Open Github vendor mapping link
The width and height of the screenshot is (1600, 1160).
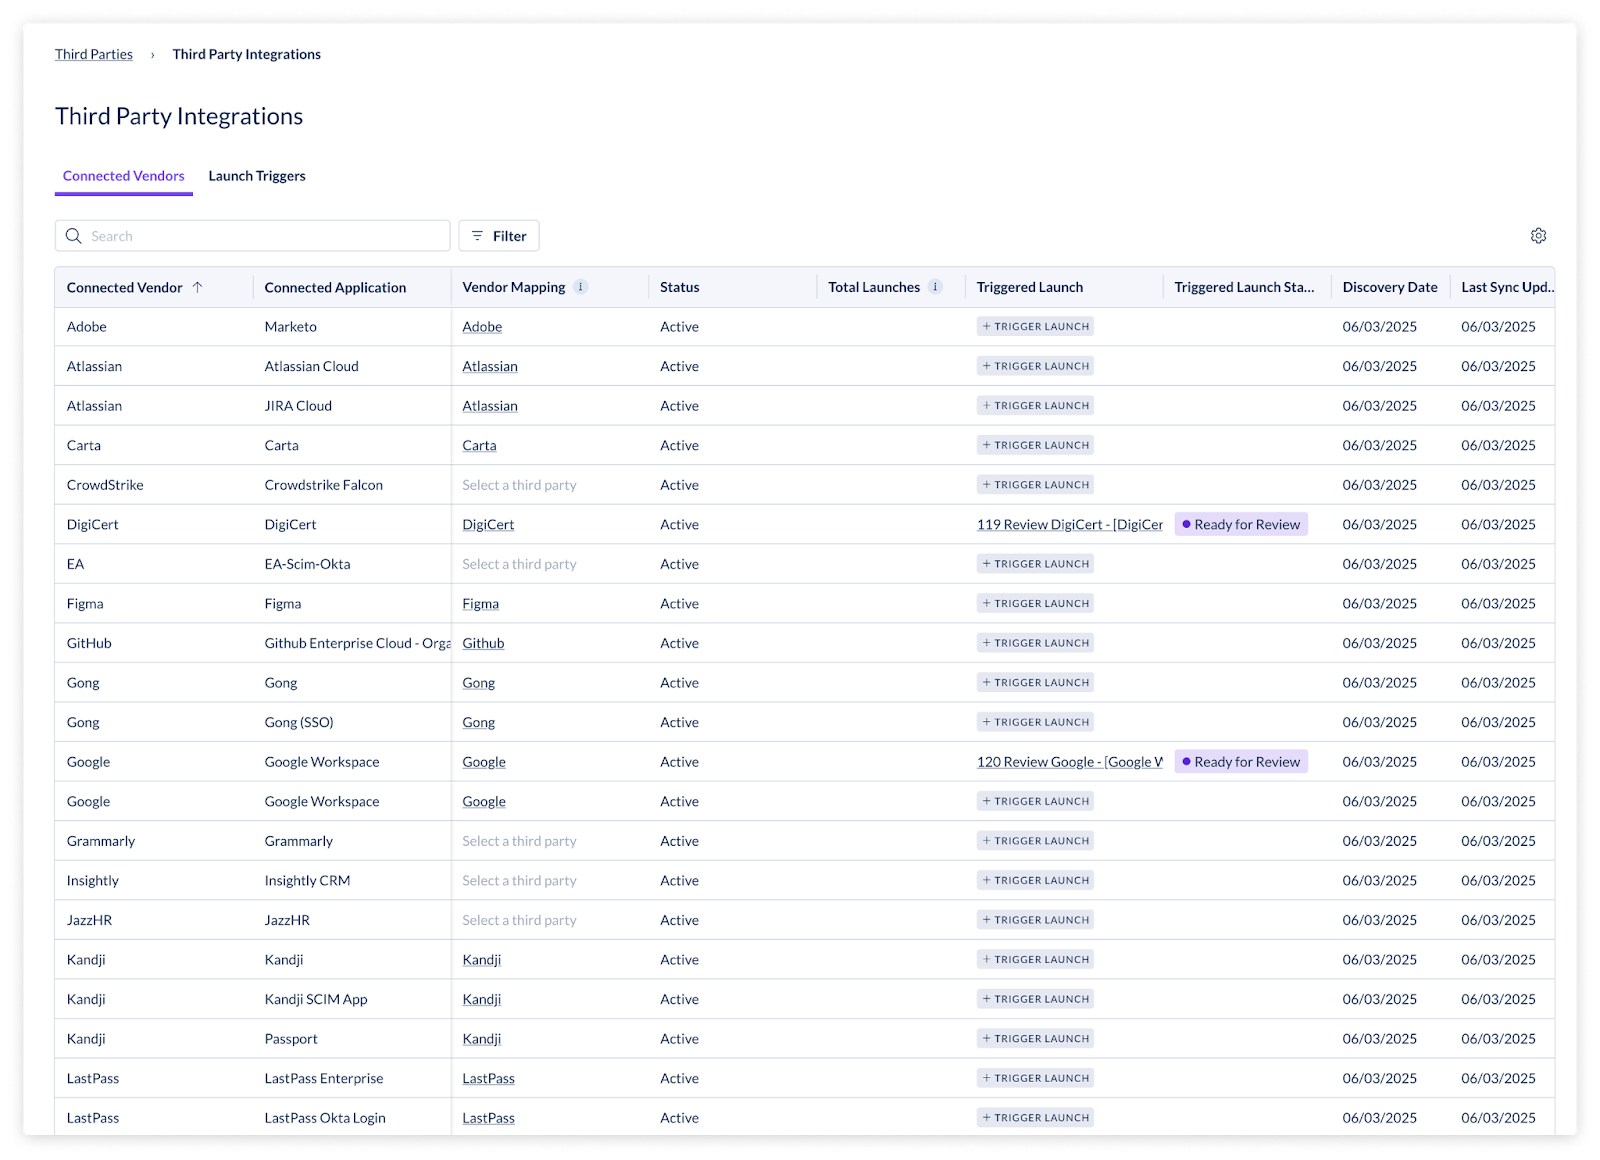[x=483, y=643]
